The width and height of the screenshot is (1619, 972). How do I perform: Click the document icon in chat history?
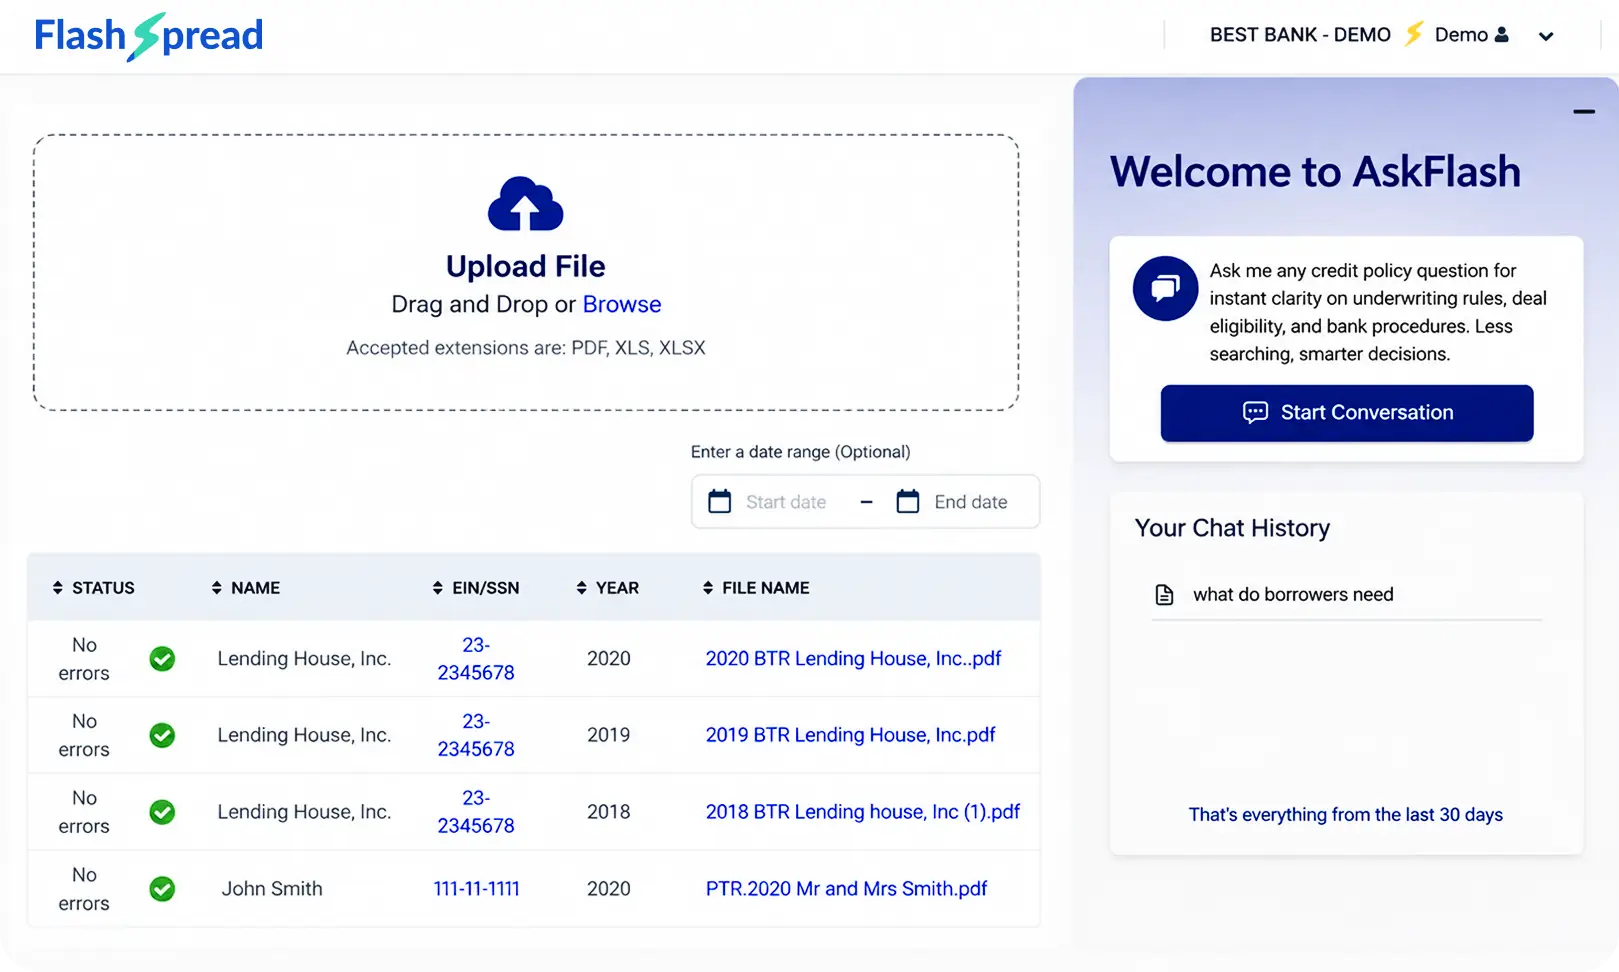(1164, 595)
